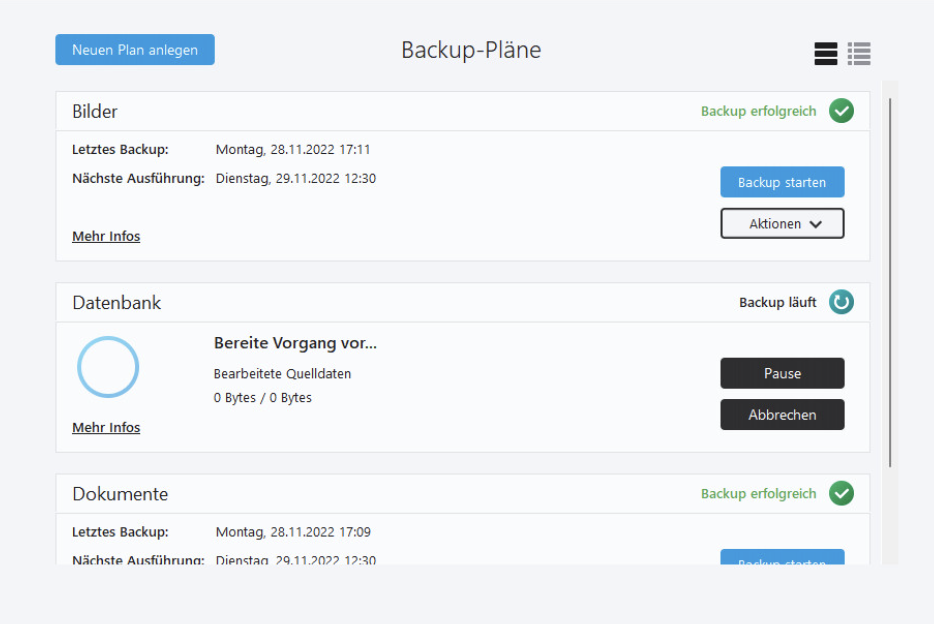Viewport: 934px width, 624px height.
Task: Start the backup for the Bilder plan
Action: pyautogui.click(x=782, y=182)
